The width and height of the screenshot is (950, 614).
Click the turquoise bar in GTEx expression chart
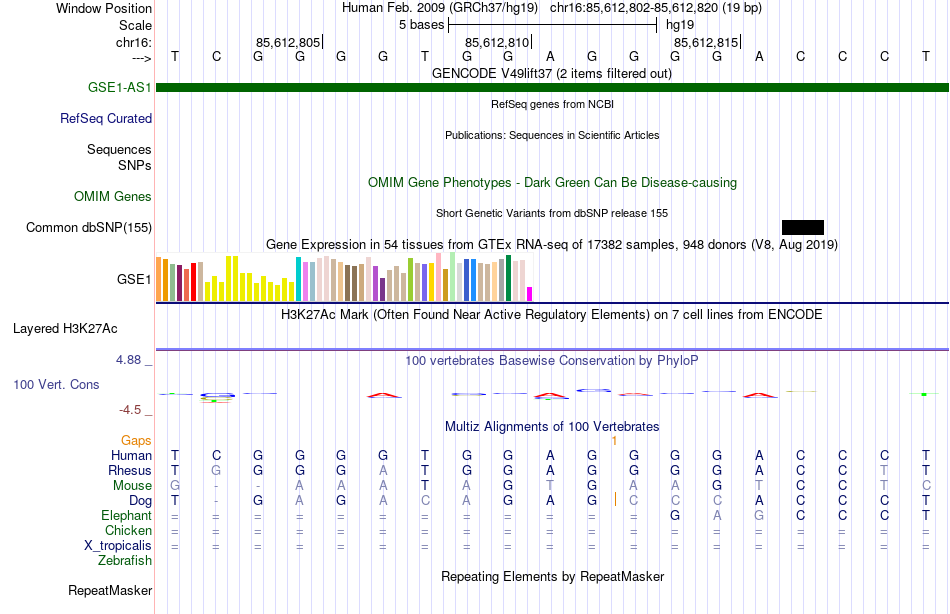tap(298, 279)
